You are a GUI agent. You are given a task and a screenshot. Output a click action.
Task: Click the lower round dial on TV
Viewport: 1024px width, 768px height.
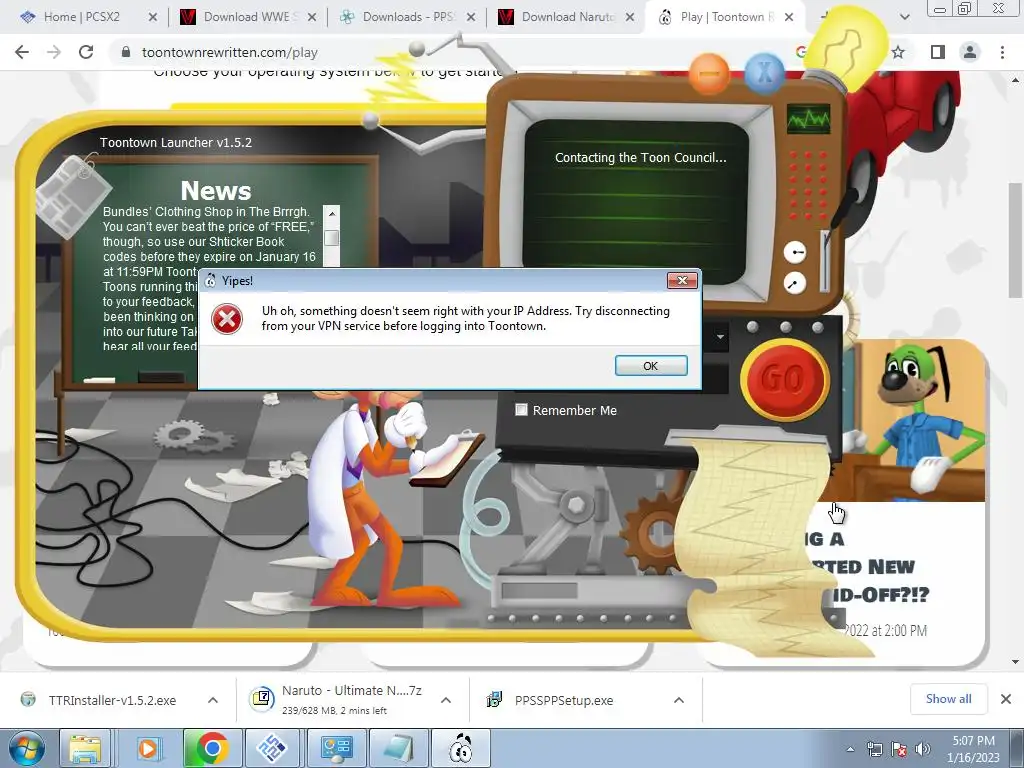(795, 283)
